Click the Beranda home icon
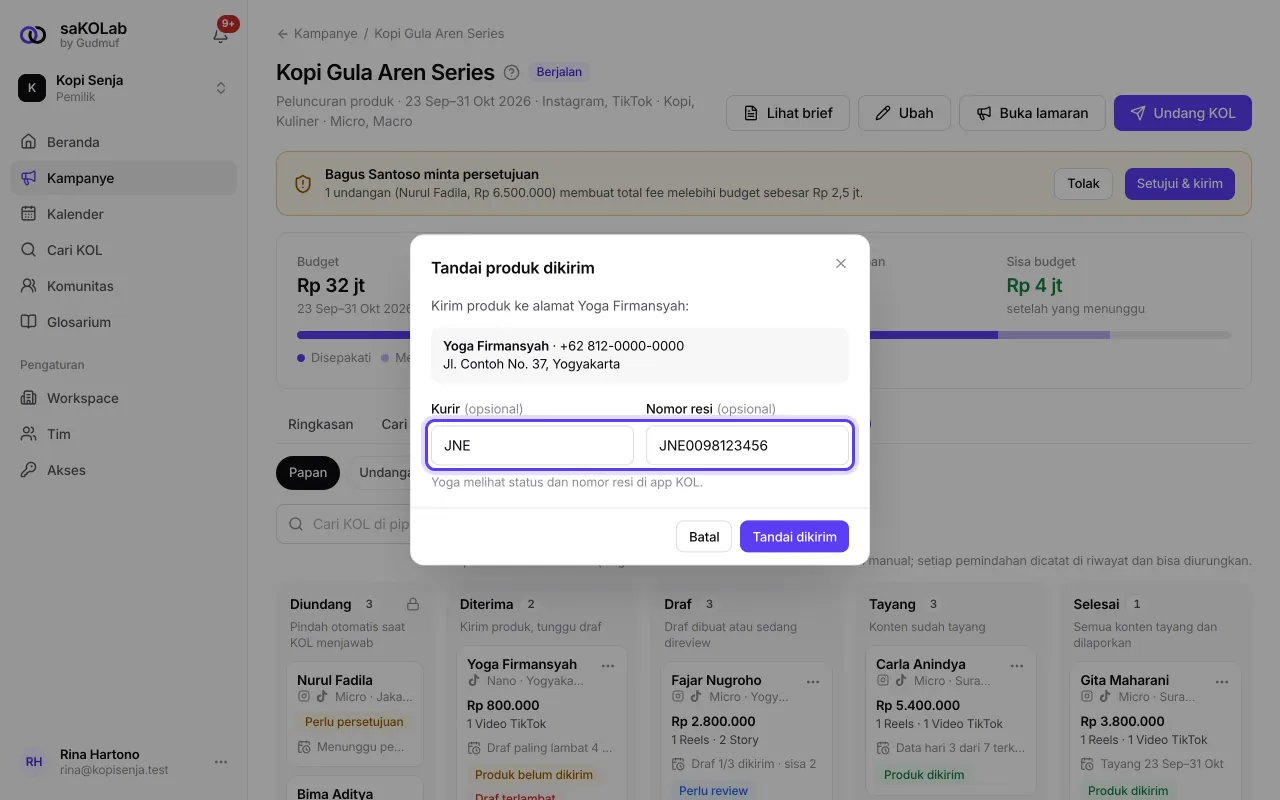 coord(29,142)
